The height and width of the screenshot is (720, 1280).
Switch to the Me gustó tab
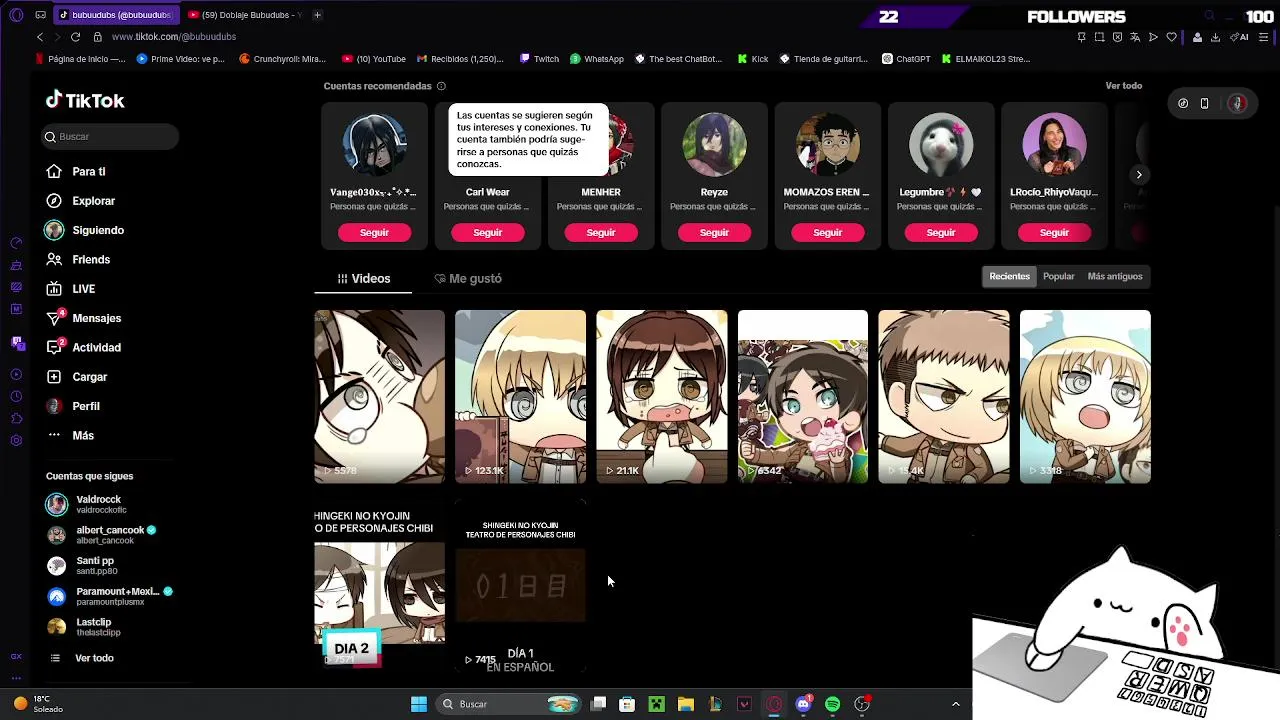468,279
